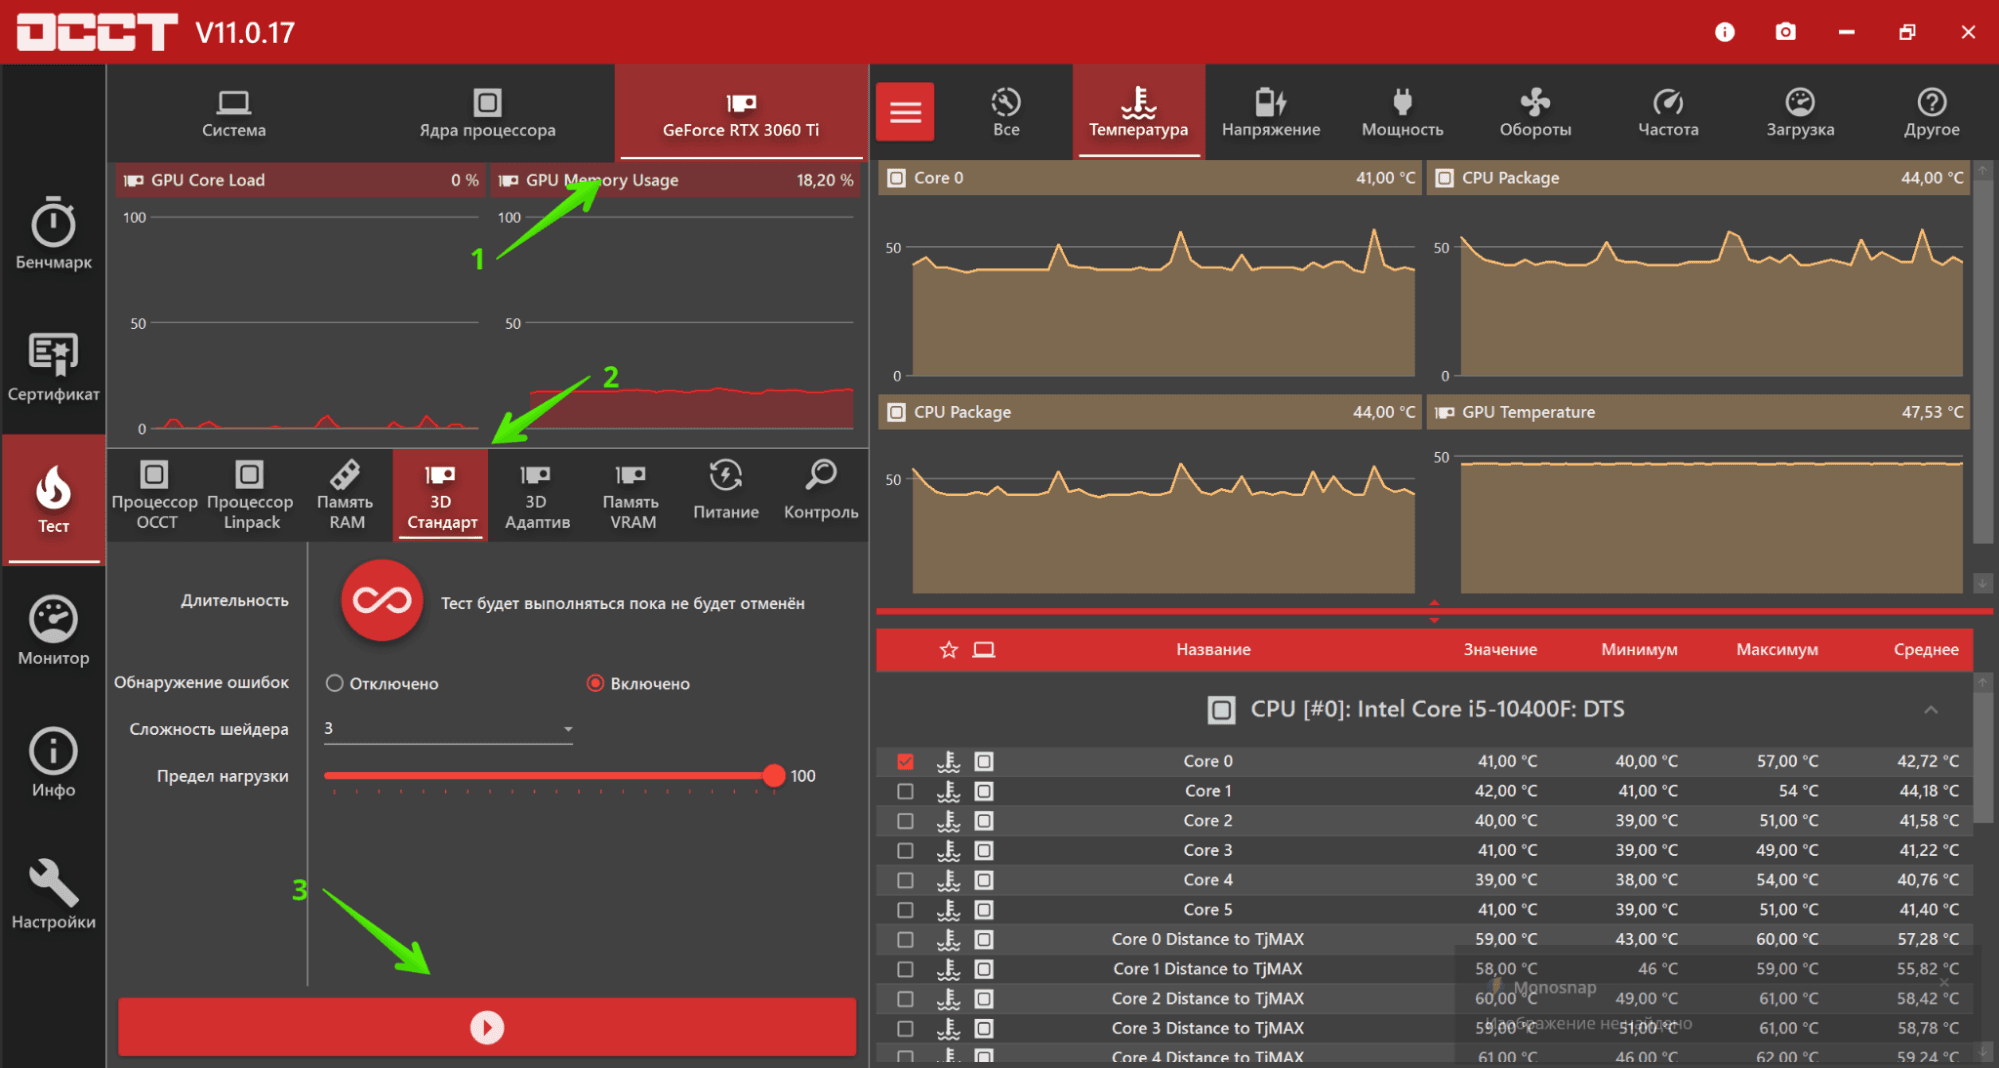Screen dimensions: 1999x1068
Task: Select the 3D Адаптив test
Action: 536,495
